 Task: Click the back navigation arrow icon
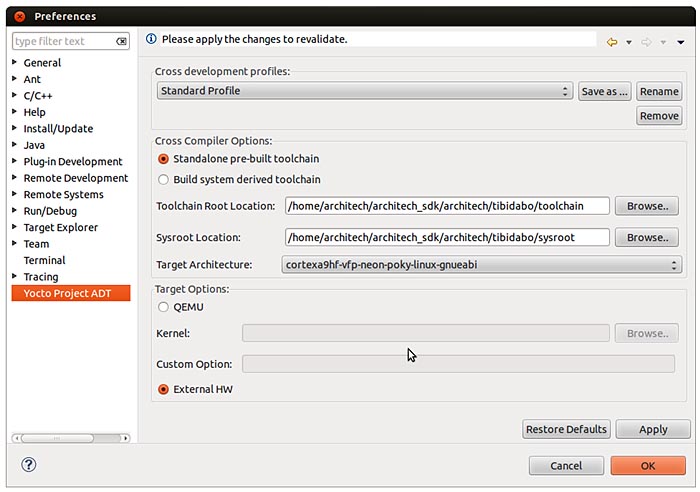click(x=612, y=42)
